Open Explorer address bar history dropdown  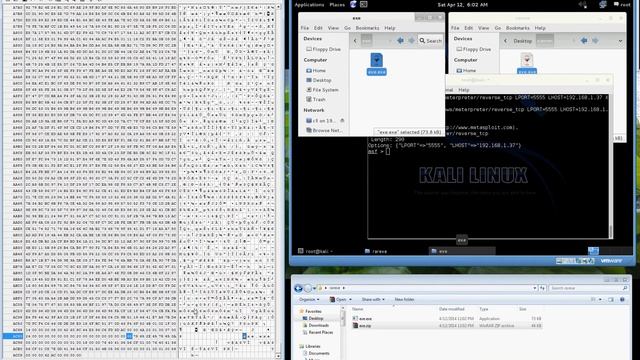534,288
